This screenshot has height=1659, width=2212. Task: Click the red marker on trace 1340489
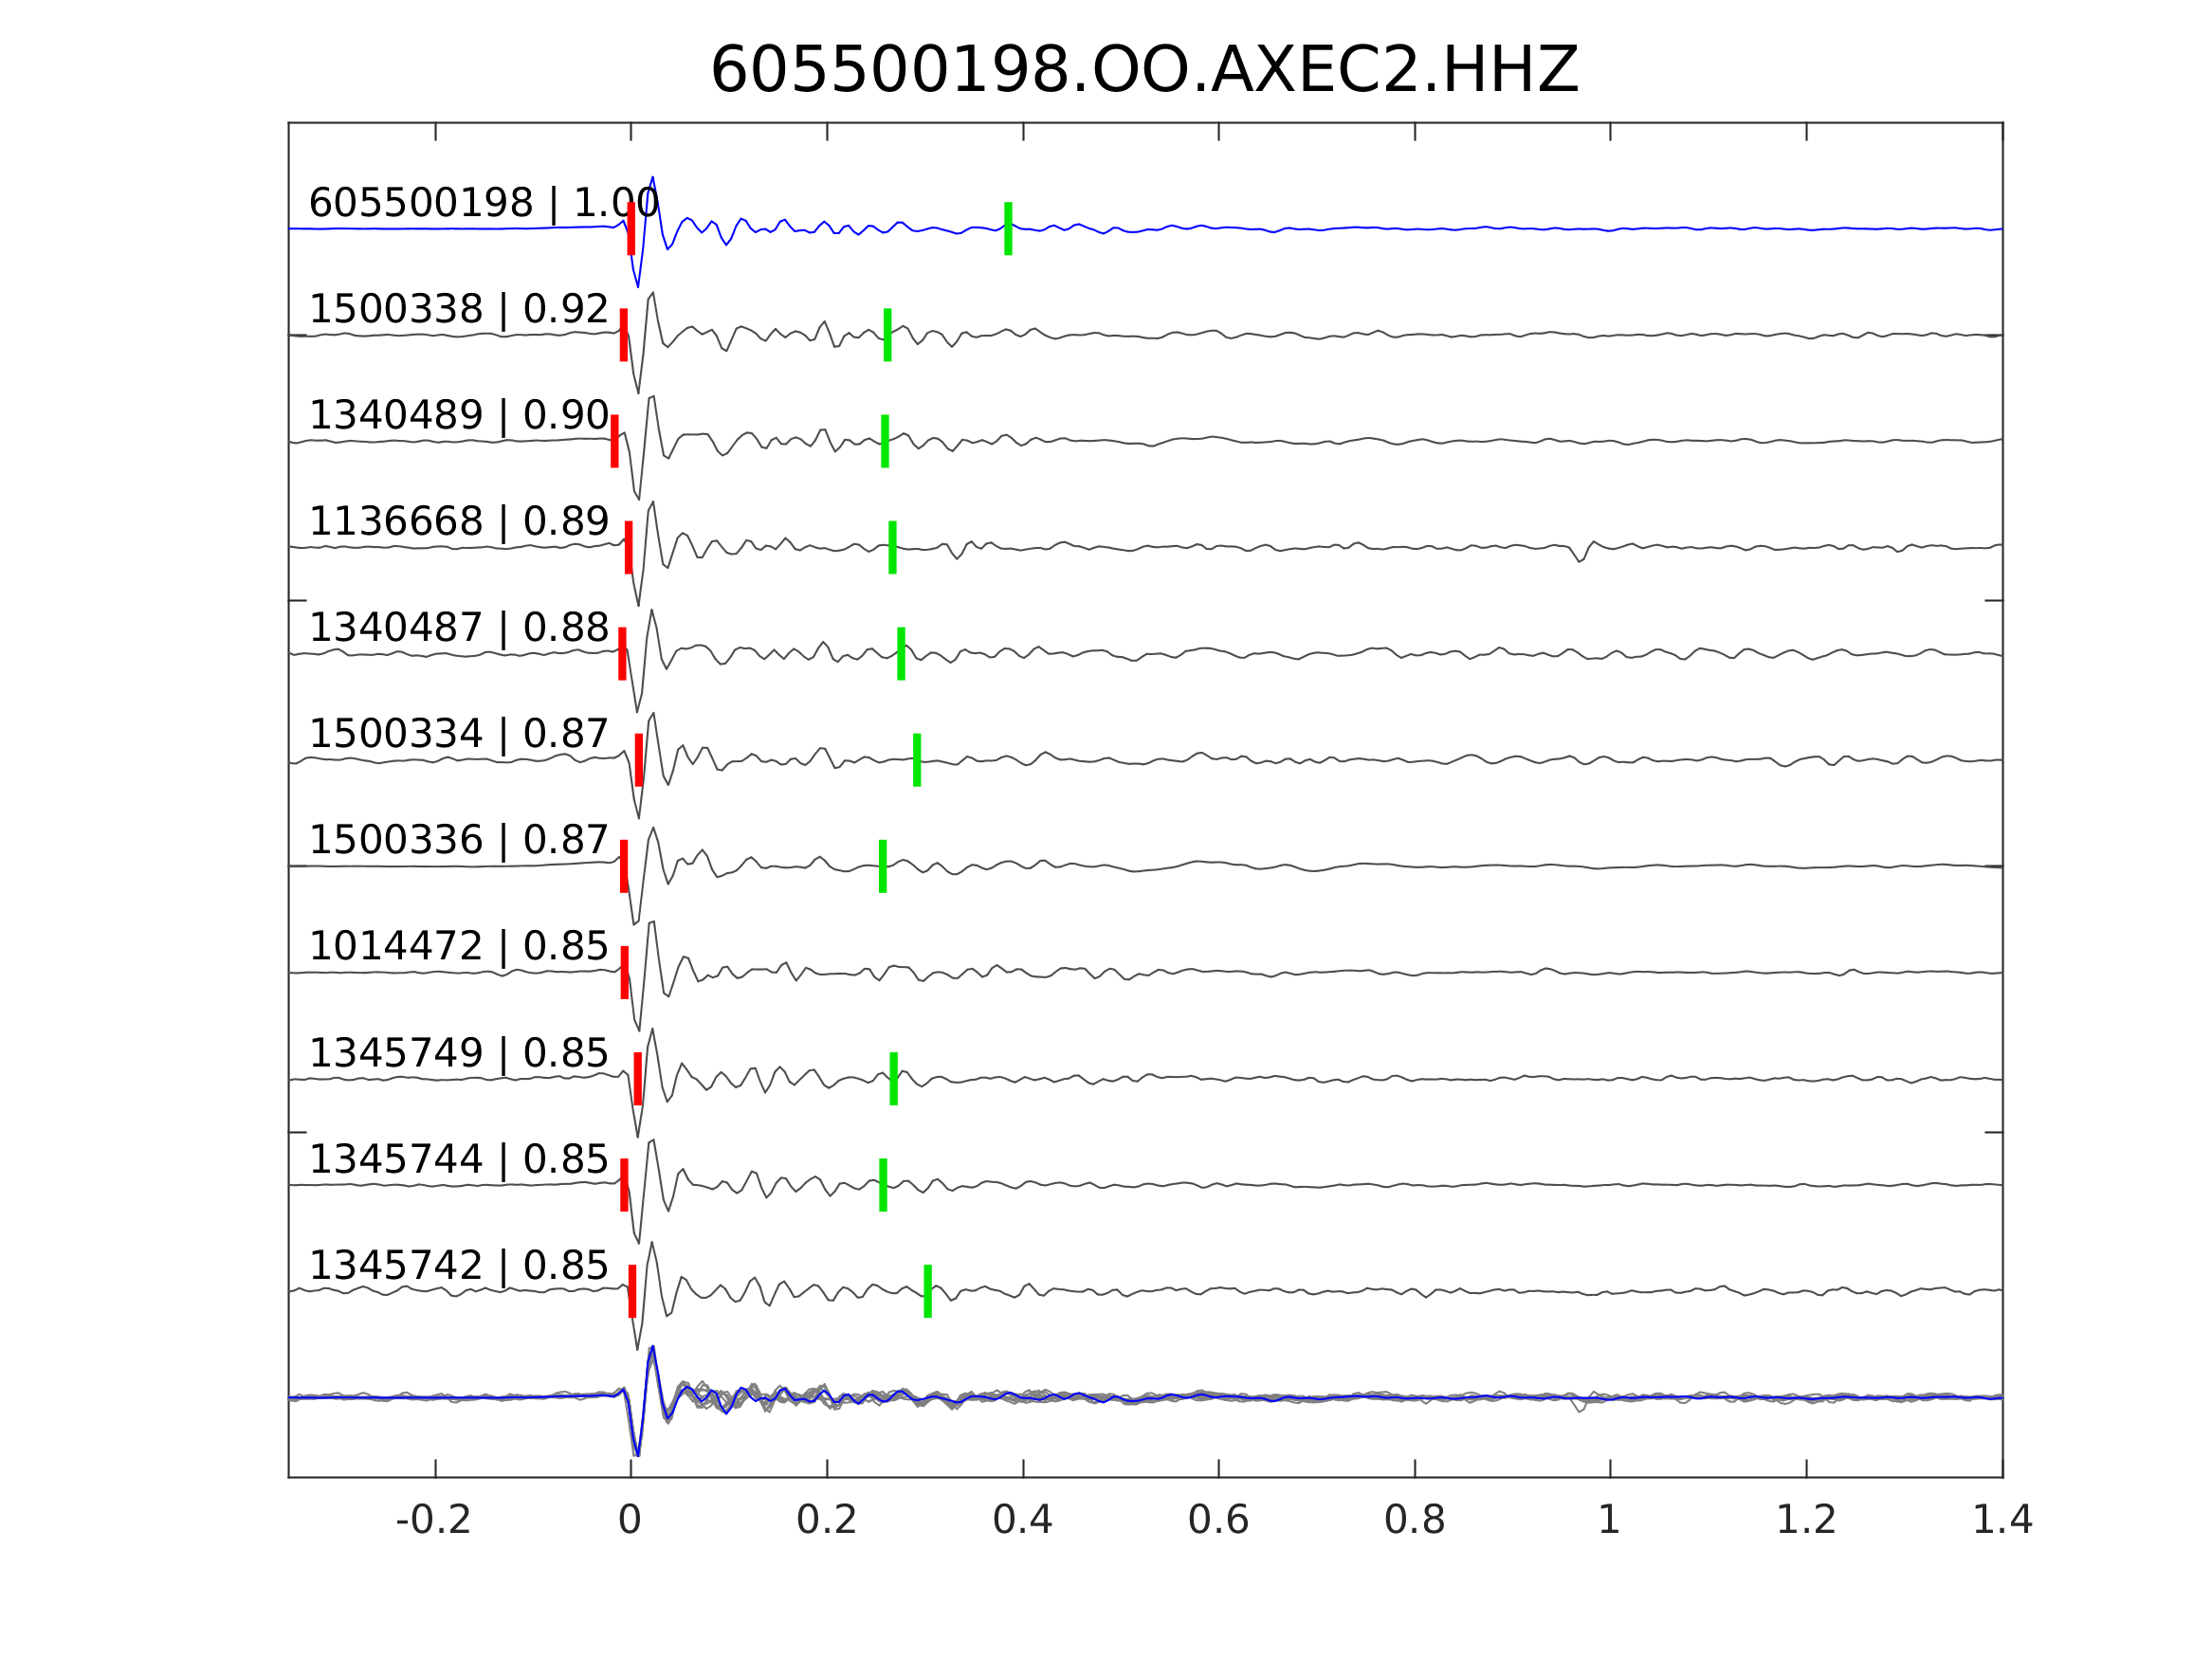point(615,441)
